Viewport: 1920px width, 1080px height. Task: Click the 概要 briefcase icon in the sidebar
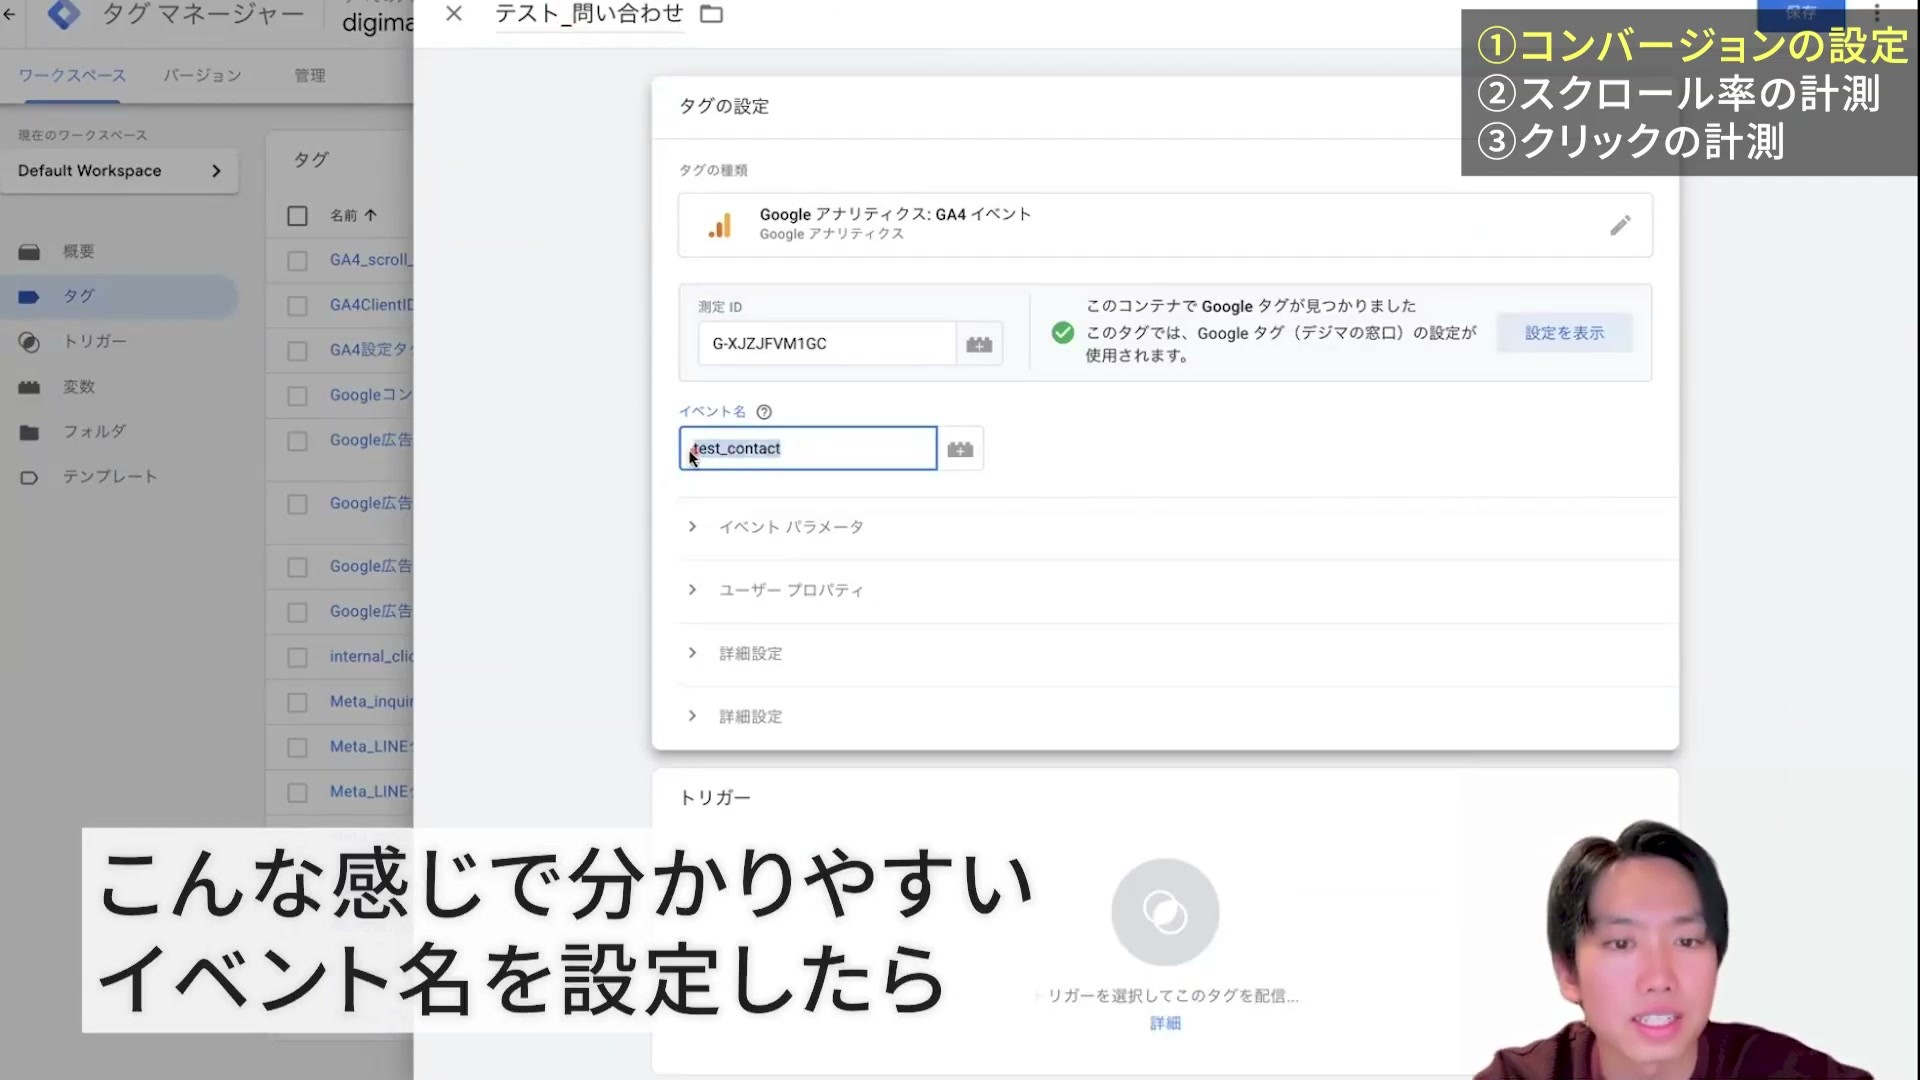click(x=29, y=252)
